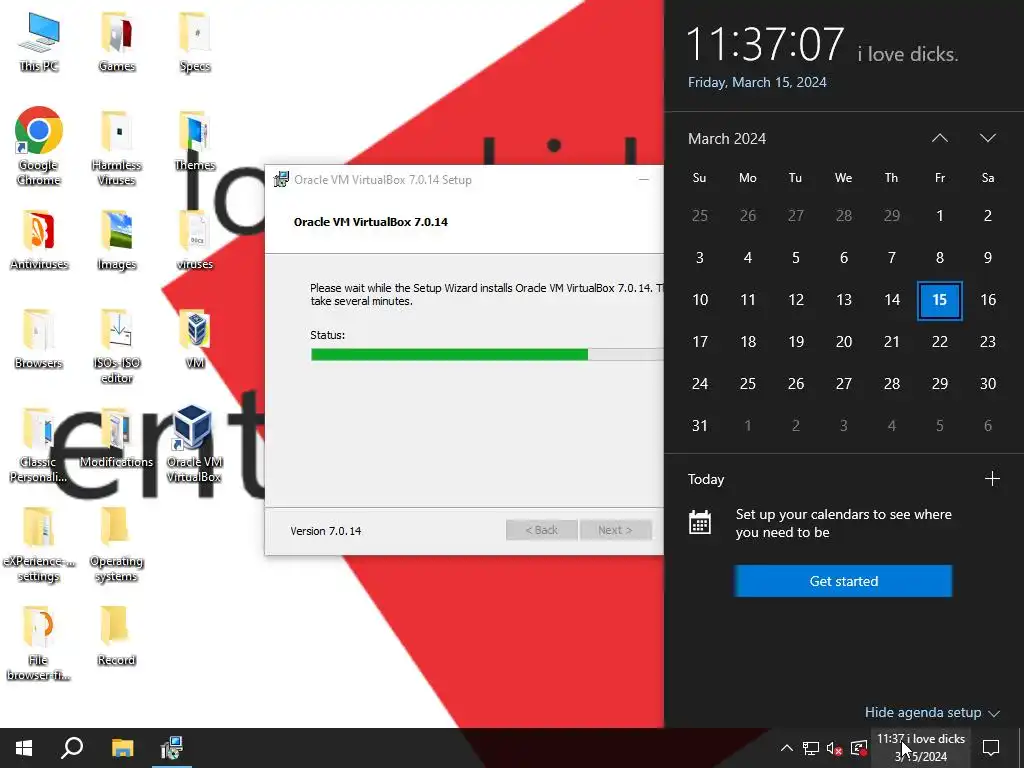Click the green installation progress bar
Viewport: 1024px width, 768px height.
[487, 355]
